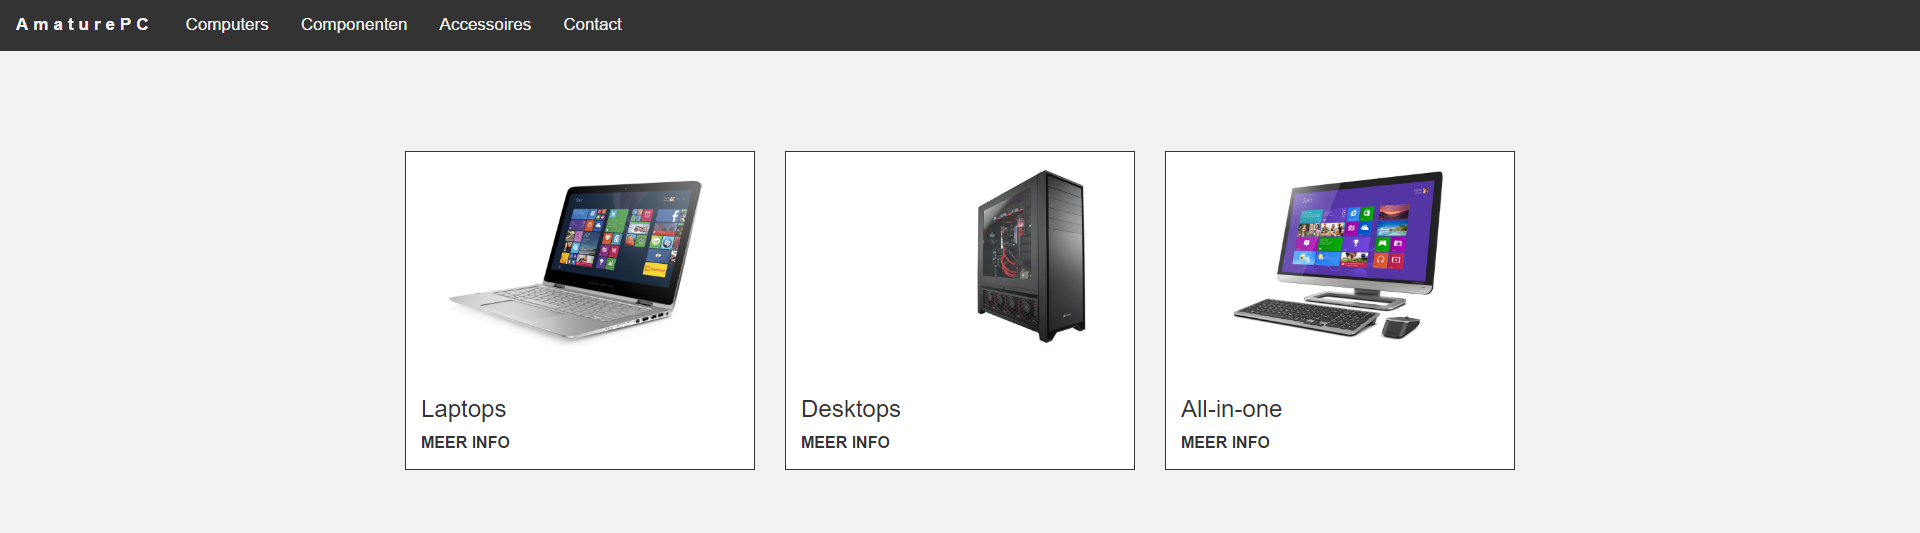Open the Componenten menu item
Image resolution: width=1920 pixels, height=533 pixels.
354,24
